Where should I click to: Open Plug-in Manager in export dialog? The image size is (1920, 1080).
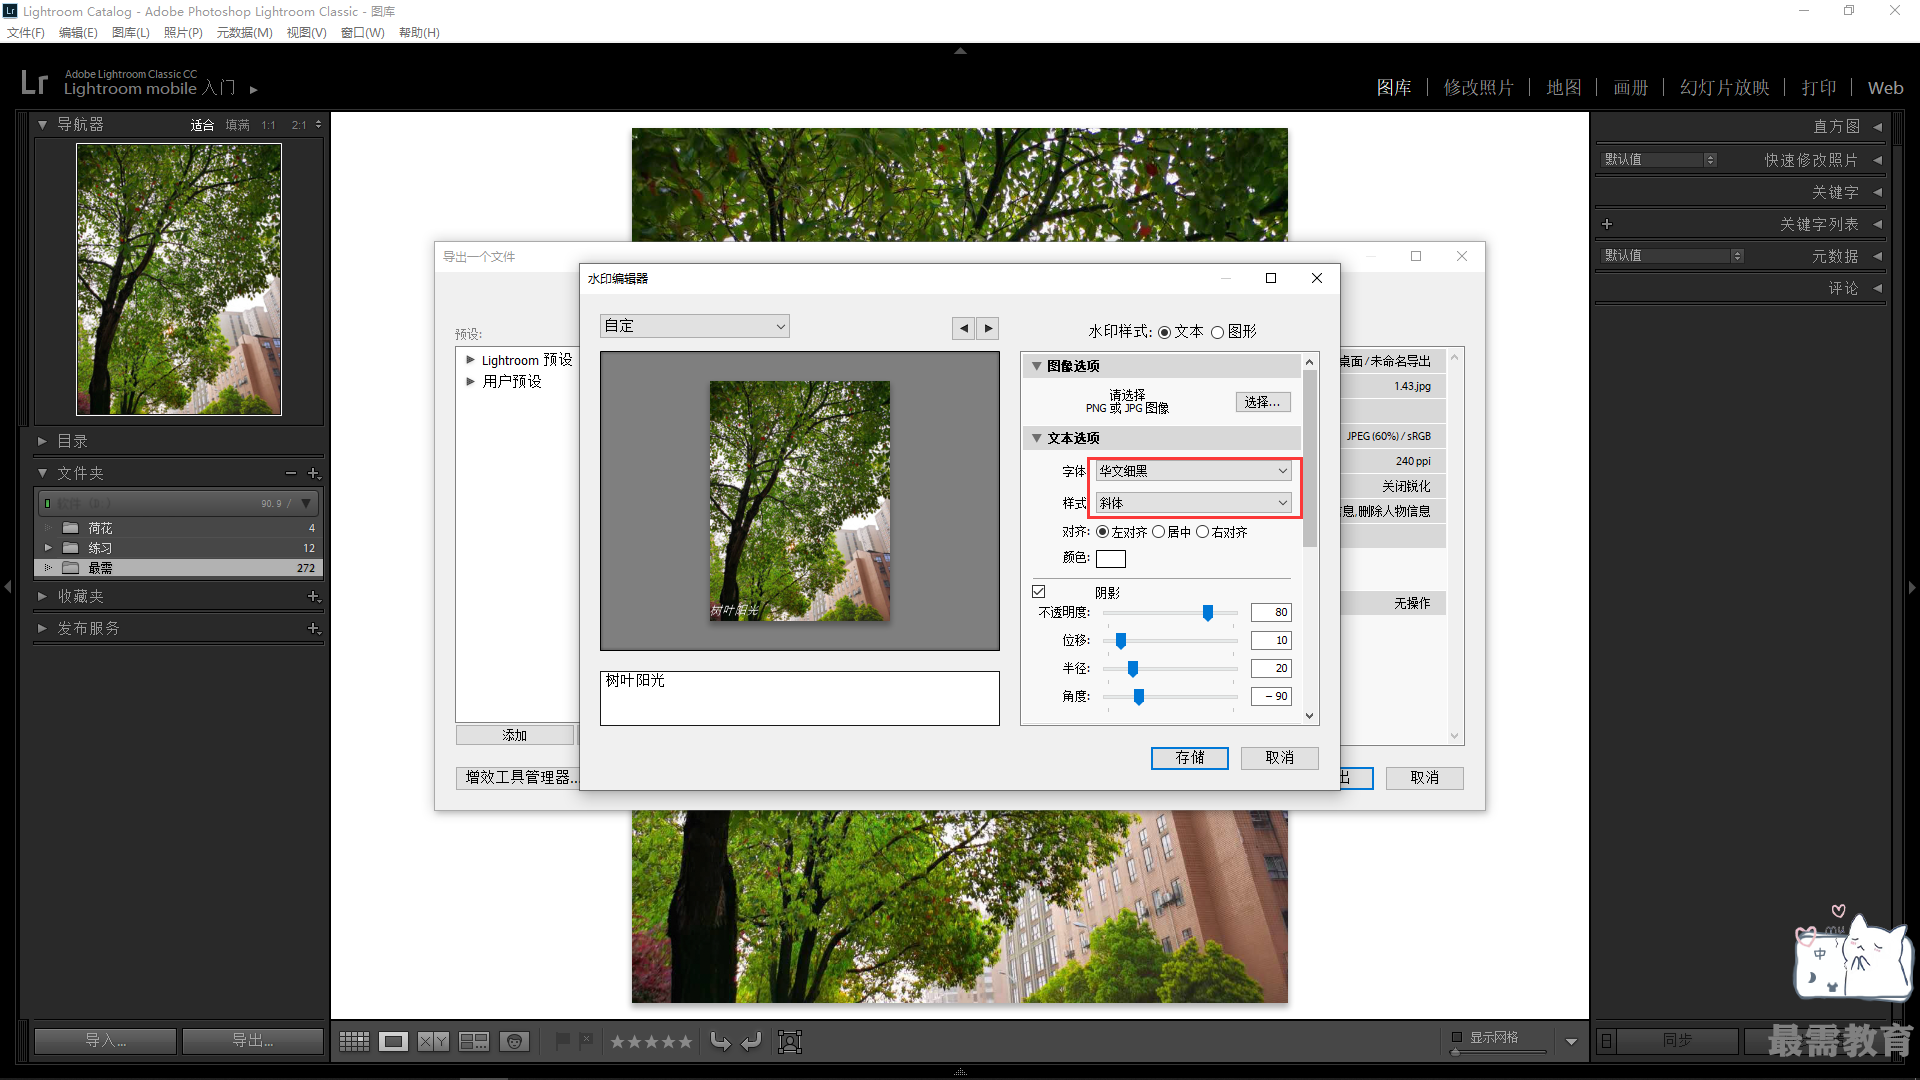click(519, 777)
